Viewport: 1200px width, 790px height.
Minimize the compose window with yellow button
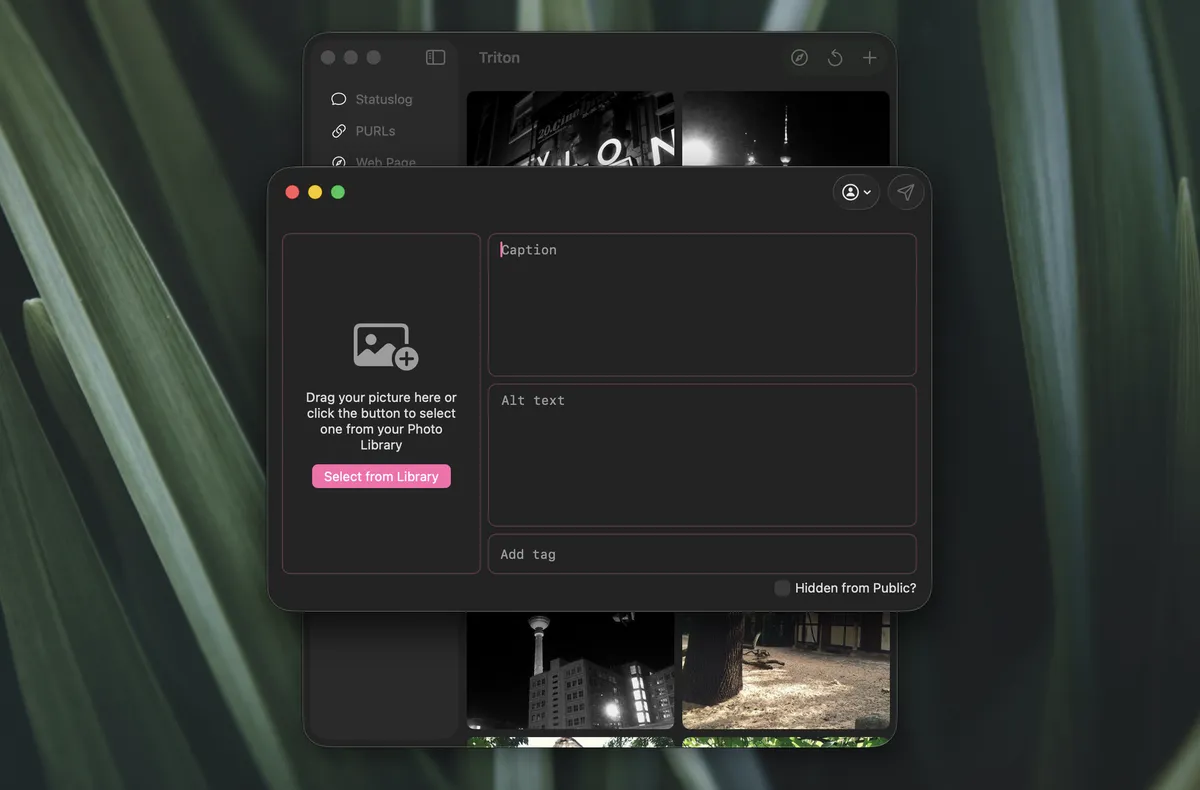pos(315,192)
